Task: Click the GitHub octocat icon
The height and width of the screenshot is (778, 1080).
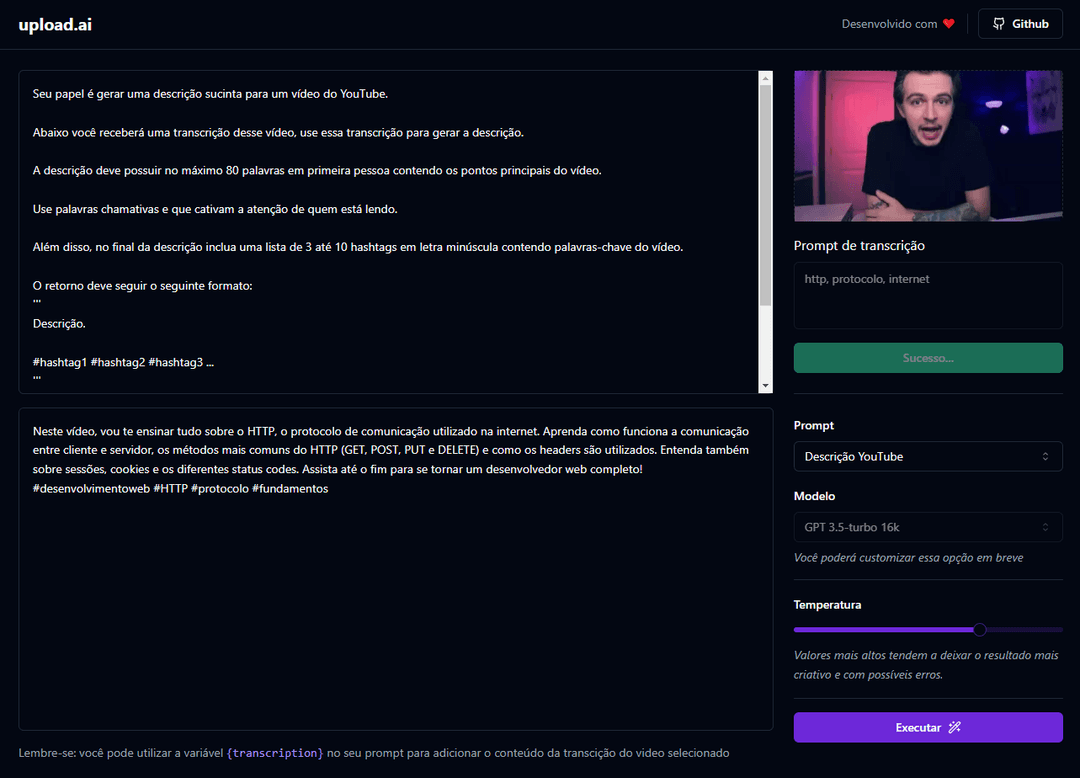Action: point(998,24)
